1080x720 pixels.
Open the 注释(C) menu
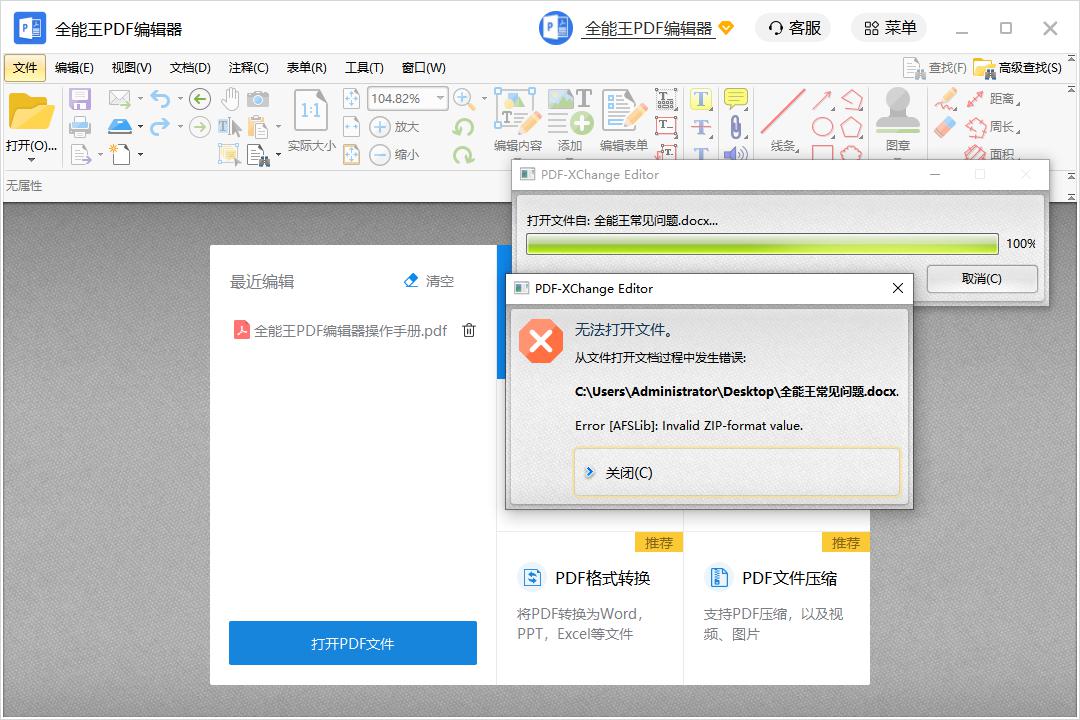click(x=248, y=68)
